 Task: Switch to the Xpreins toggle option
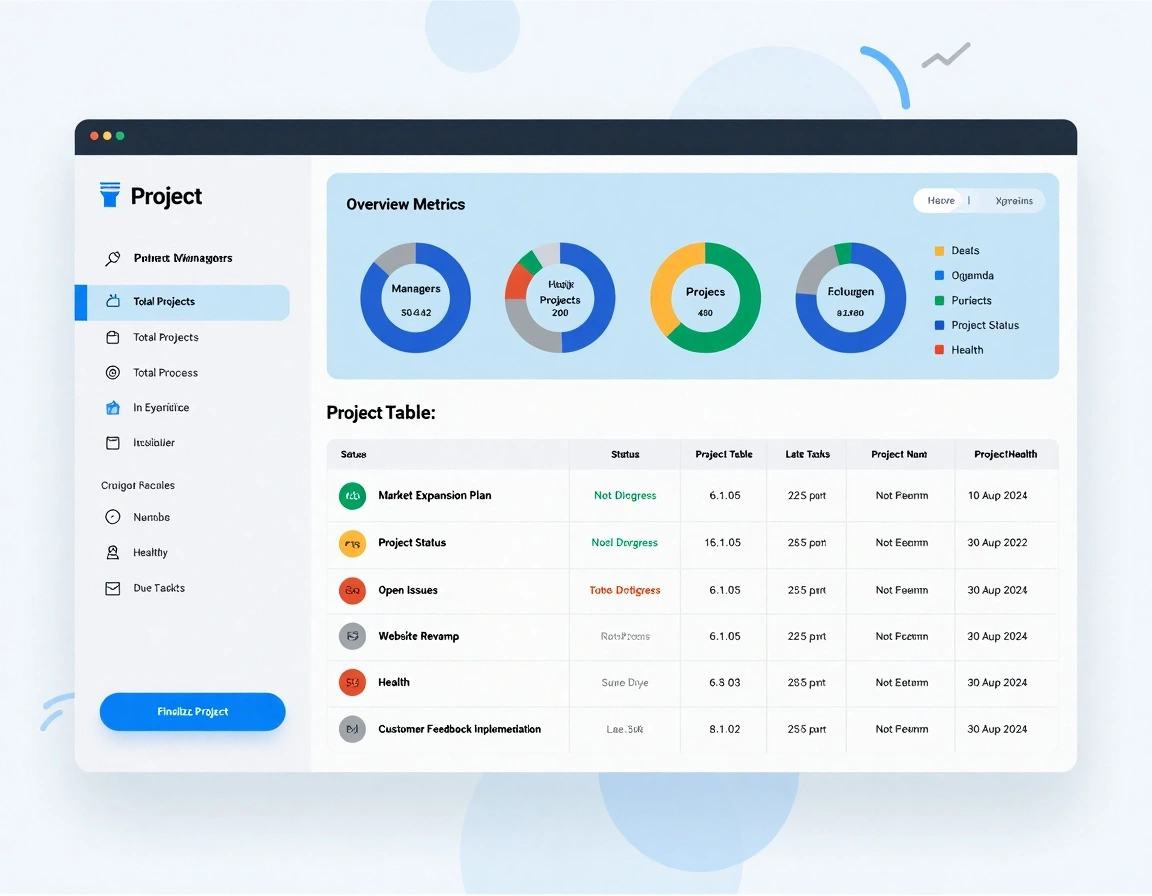1014,201
